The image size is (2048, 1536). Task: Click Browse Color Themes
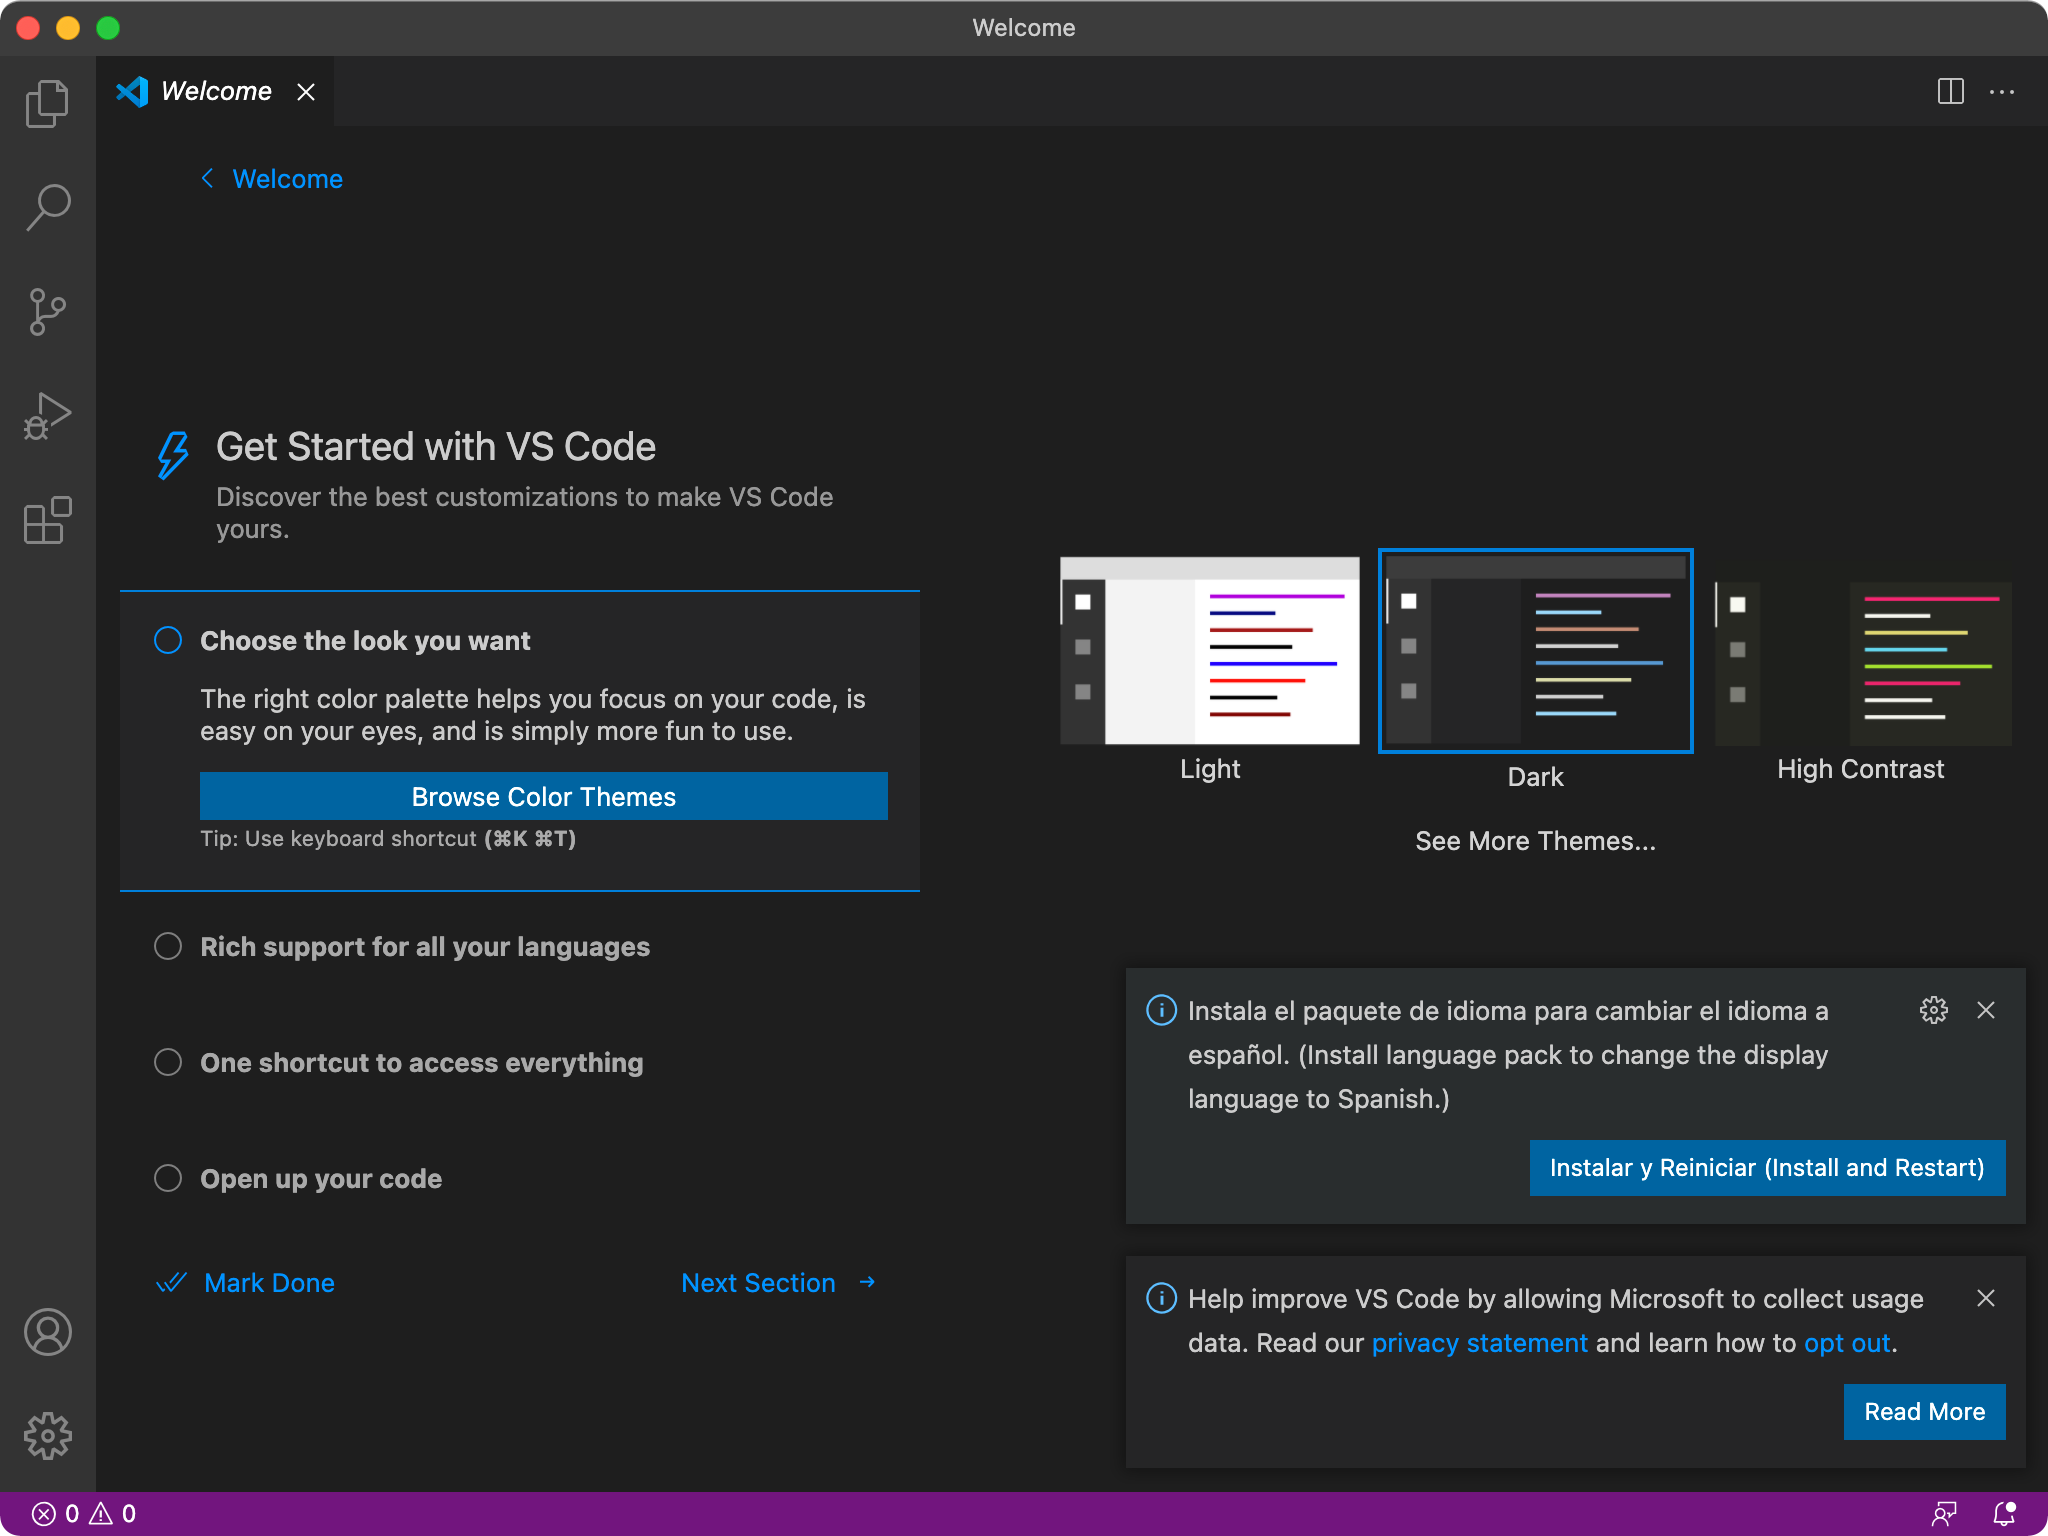(543, 796)
